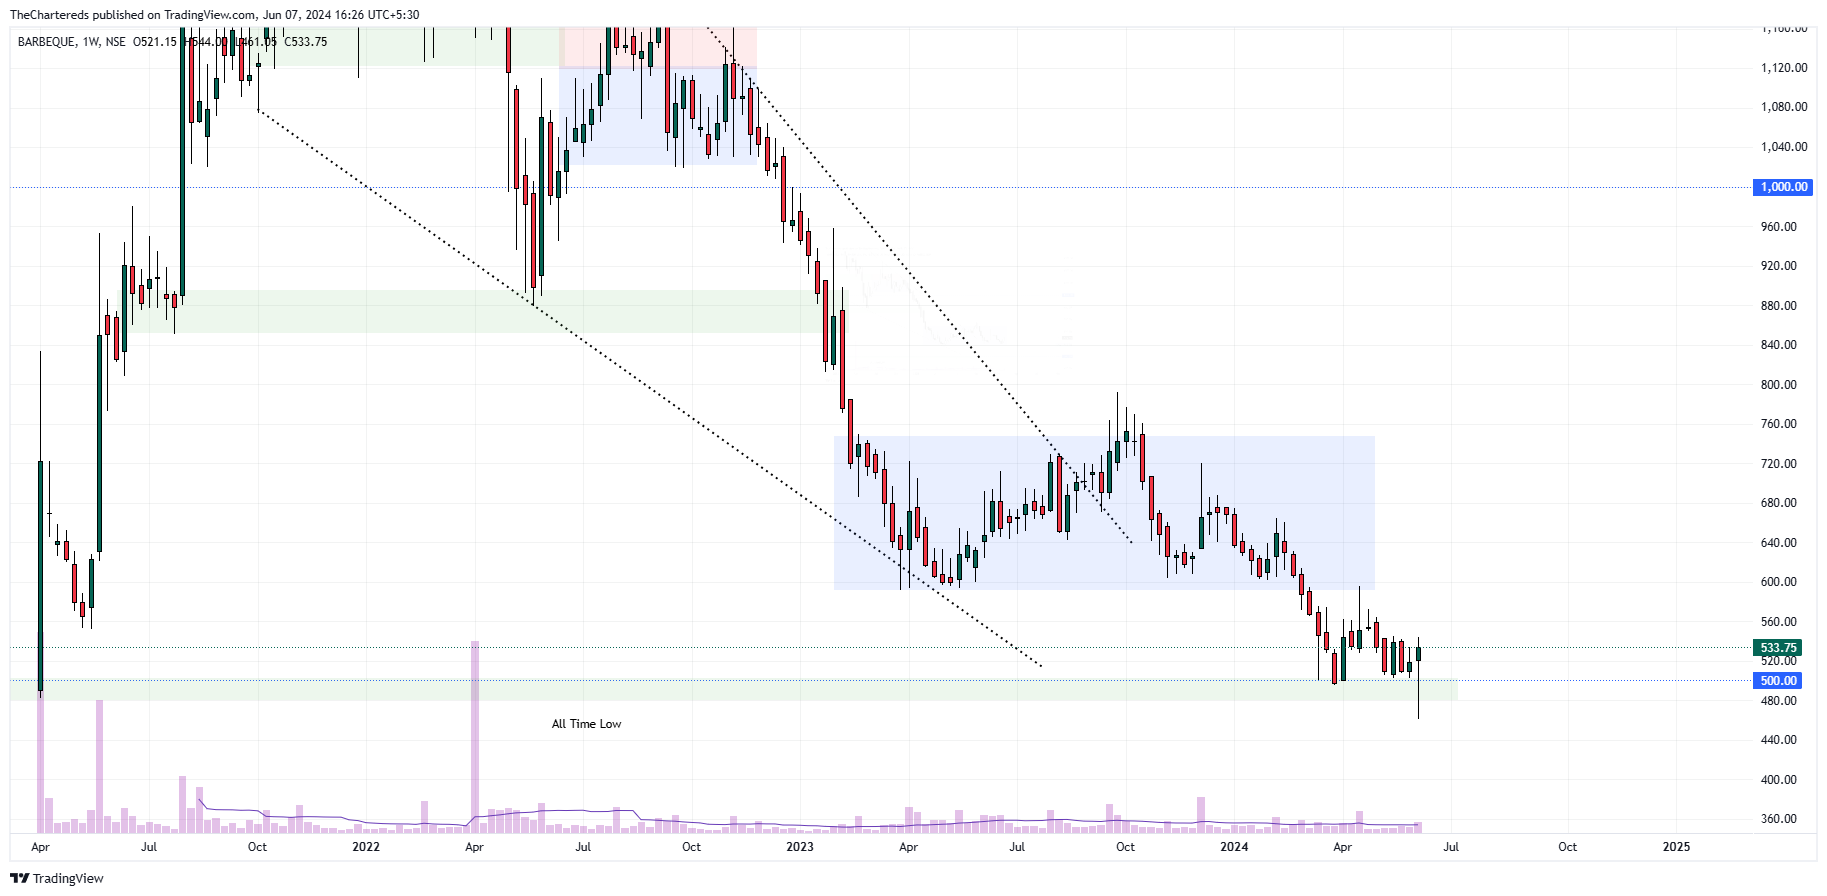Select the "All Time Low" text annotation

(x=586, y=724)
